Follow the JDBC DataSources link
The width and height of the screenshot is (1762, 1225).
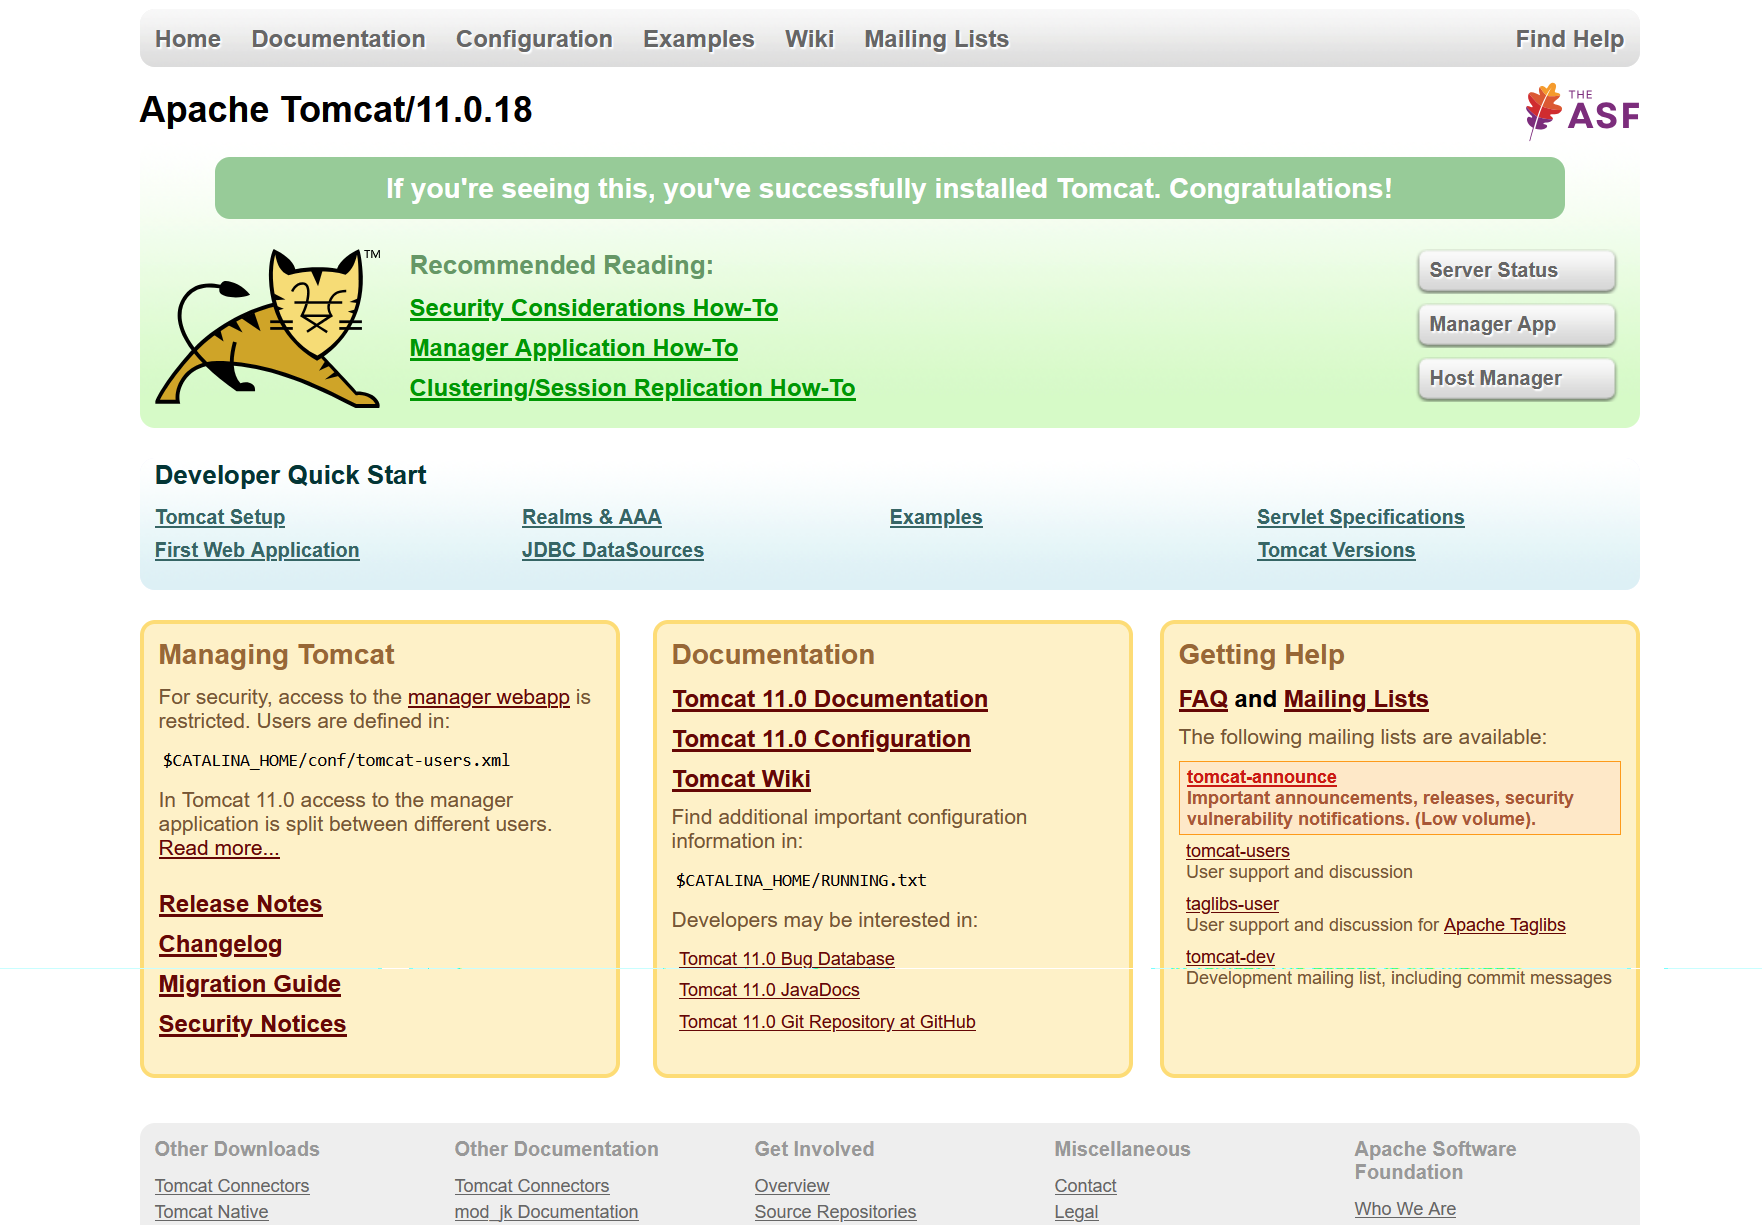[613, 550]
